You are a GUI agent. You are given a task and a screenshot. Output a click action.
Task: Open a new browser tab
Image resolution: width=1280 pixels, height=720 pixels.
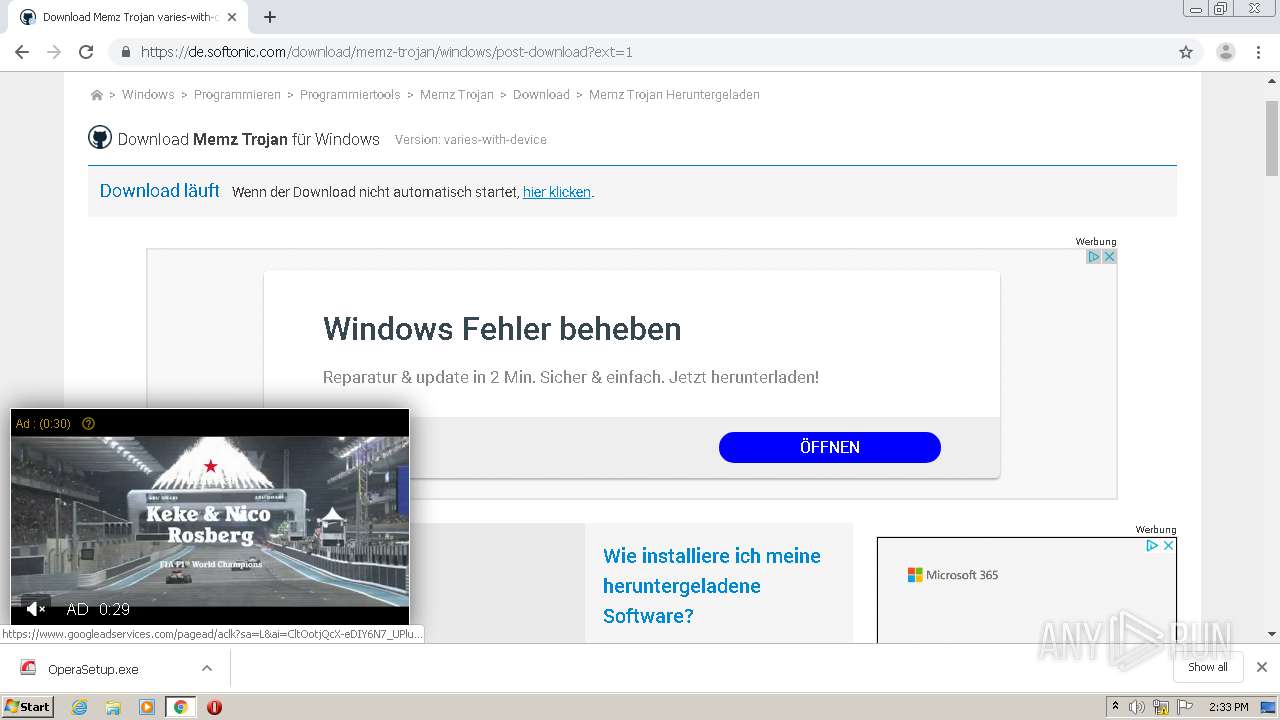270,17
